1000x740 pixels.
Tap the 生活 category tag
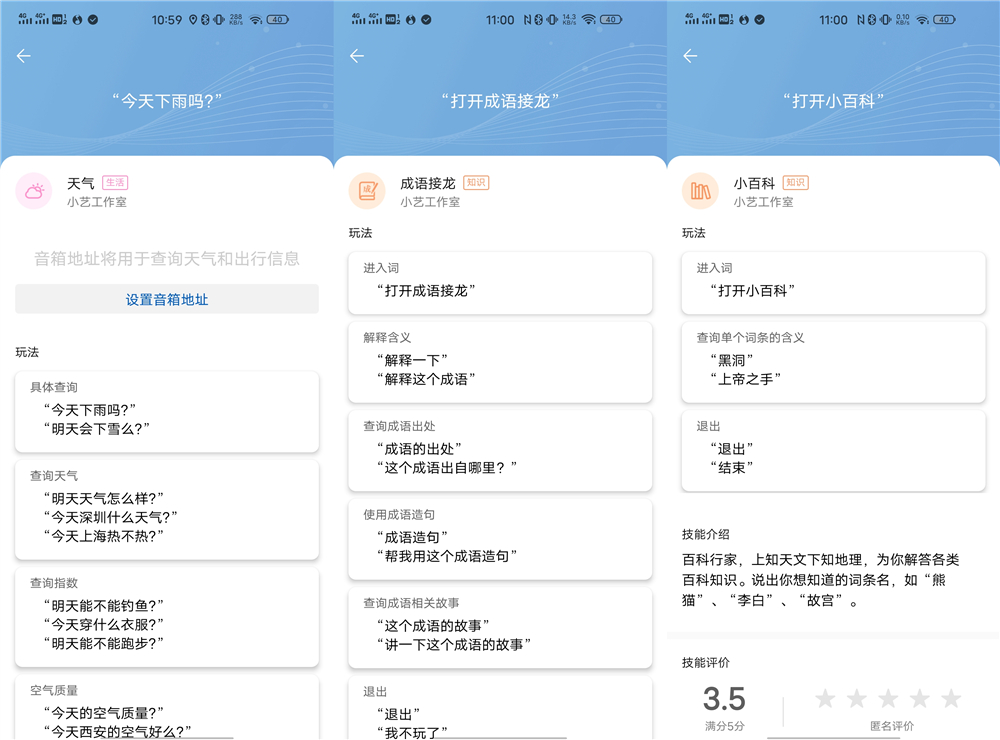click(x=115, y=183)
